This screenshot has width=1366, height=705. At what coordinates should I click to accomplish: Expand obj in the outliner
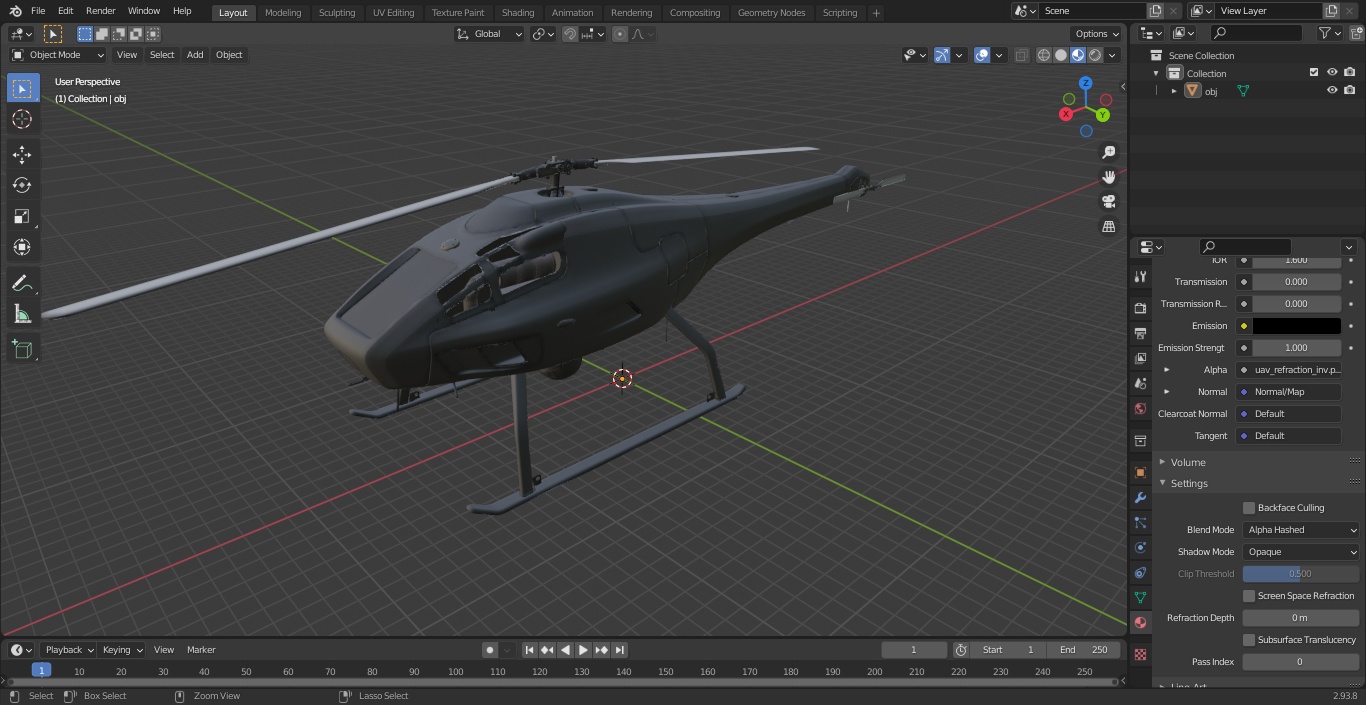(1174, 91)
